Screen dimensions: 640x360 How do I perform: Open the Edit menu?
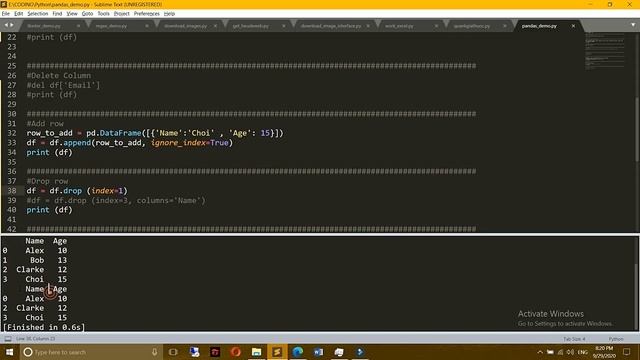click(x=18, y=13)
